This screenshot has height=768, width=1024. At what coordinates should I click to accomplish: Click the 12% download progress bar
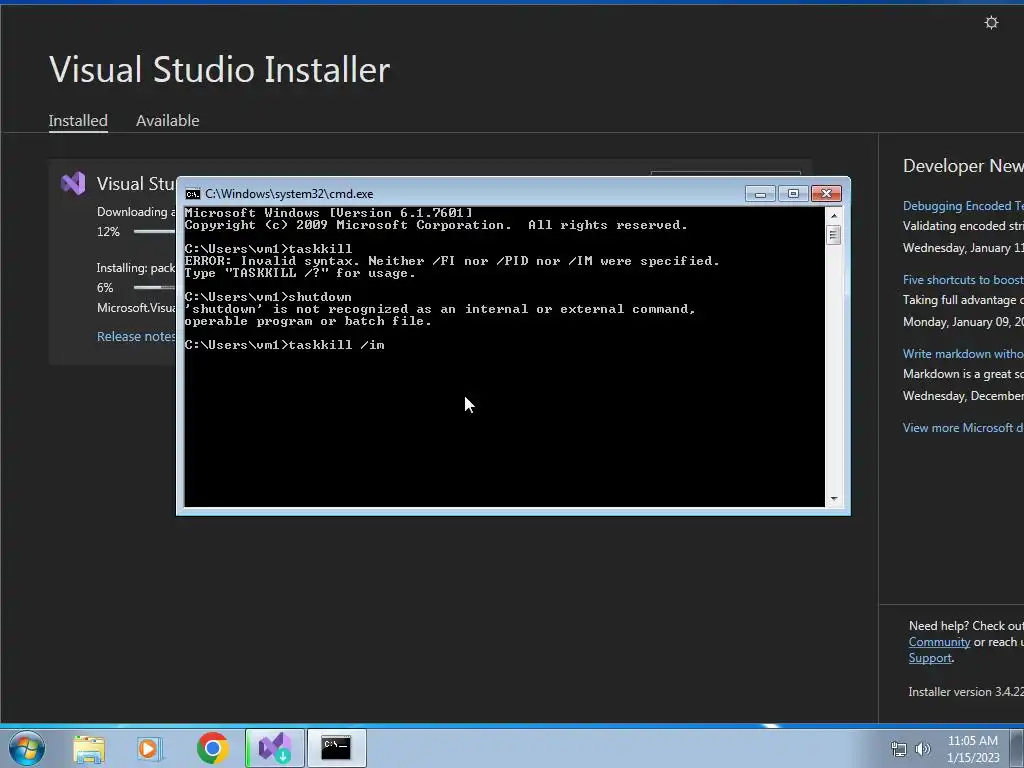(154, 231)
